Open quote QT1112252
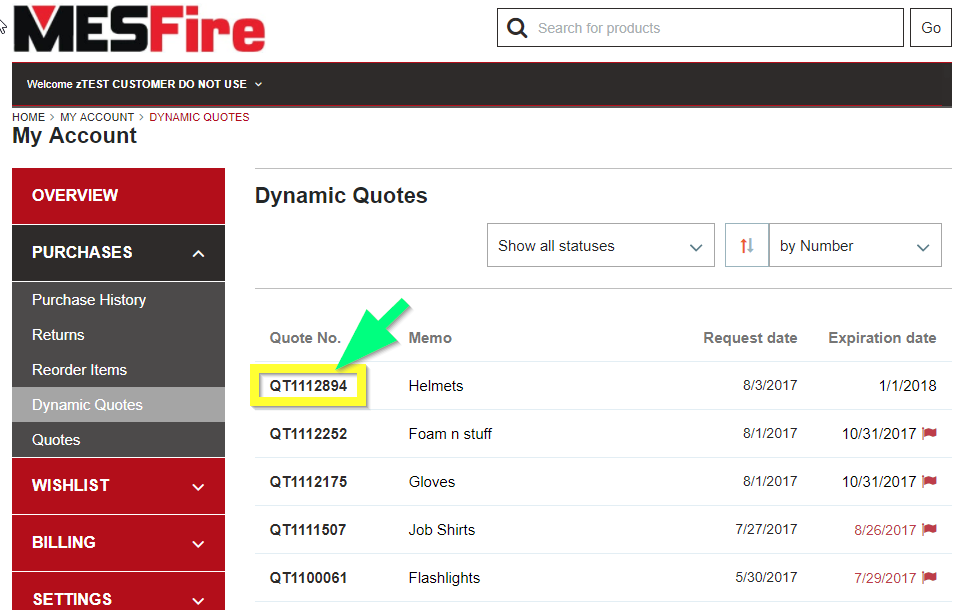 pyautogui.click(x=308, y=434)
